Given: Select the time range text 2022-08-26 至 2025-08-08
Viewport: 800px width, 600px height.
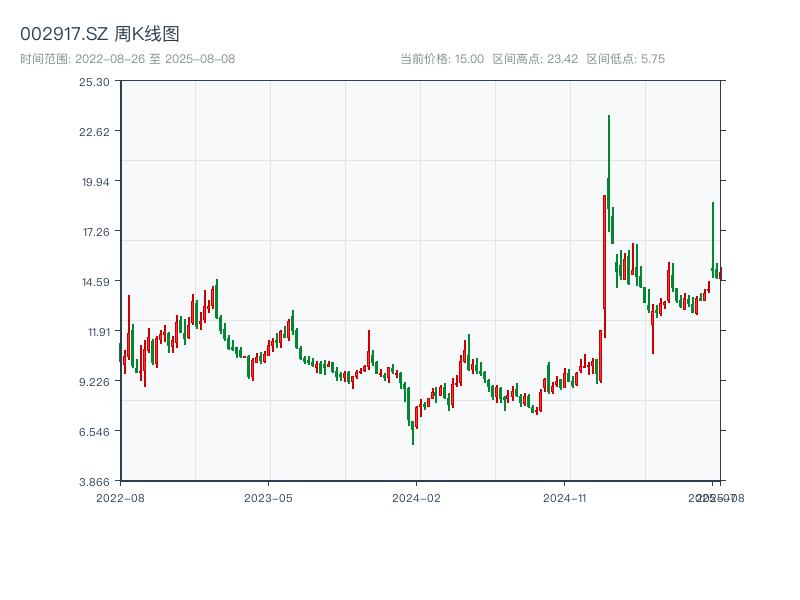Looking at the screenshot, I should click(x=155, y=59).
